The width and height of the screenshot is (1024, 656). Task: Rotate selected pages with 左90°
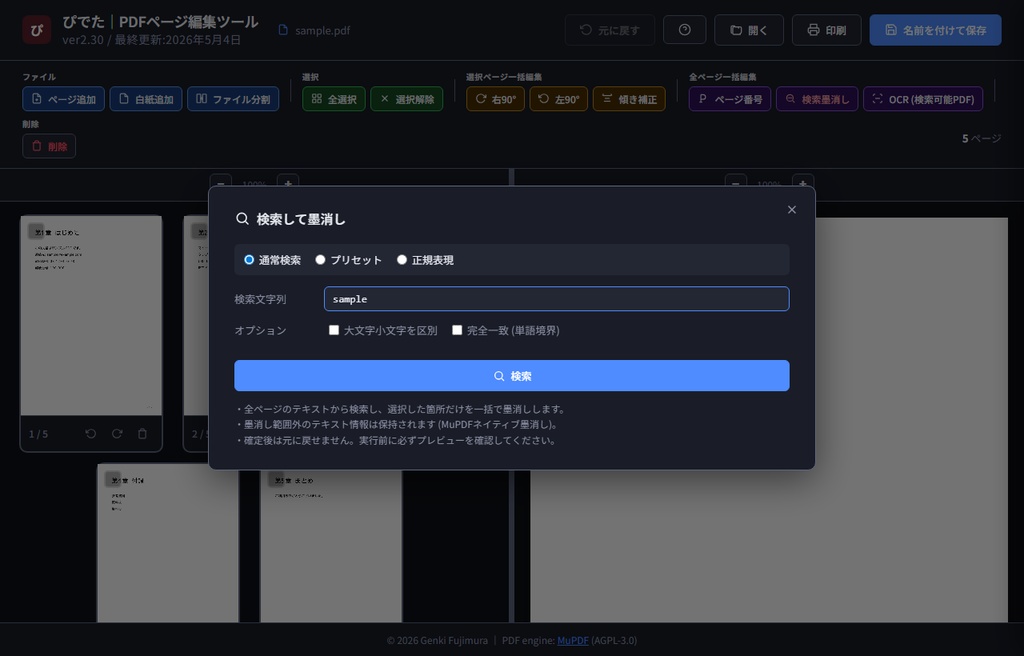pos(558,99)
